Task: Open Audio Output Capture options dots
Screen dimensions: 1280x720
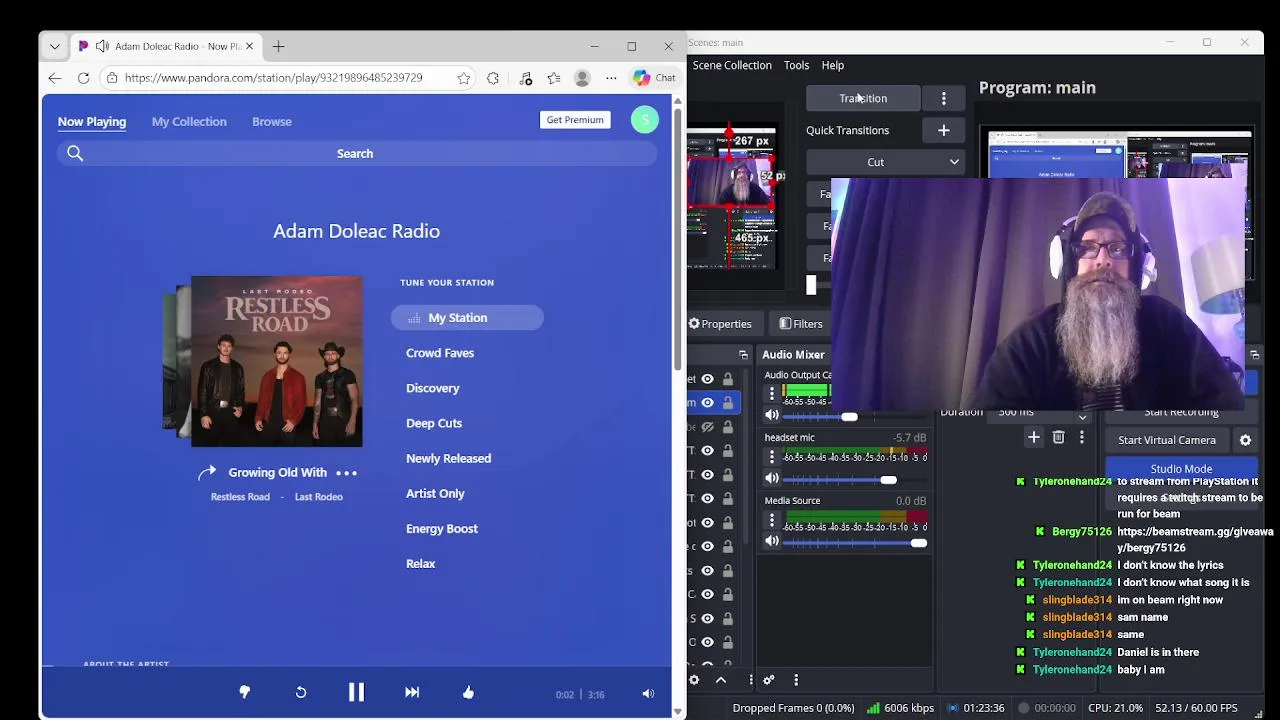Action: [x=772, y=394]
